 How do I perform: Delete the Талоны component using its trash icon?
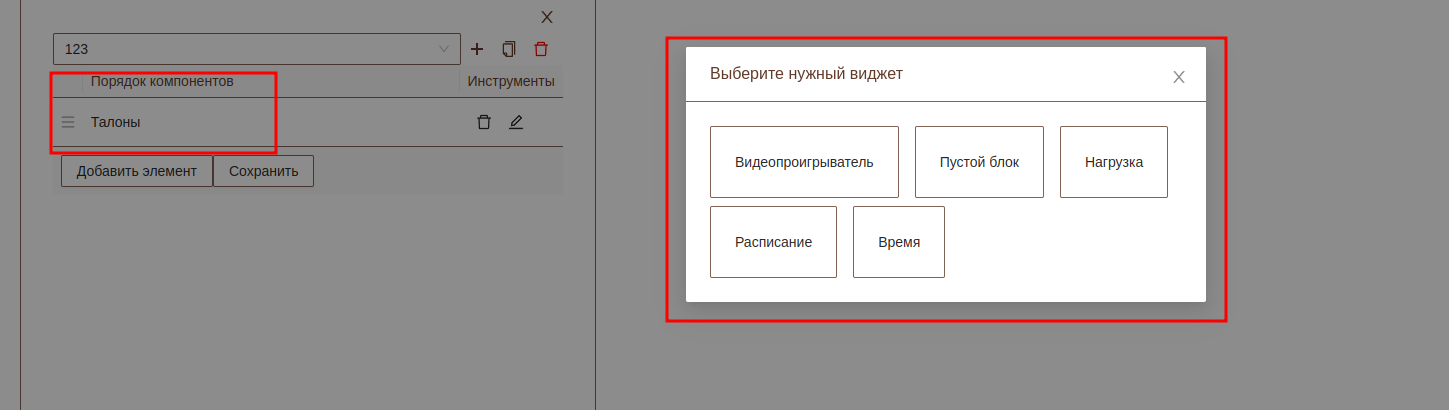(x=484, y=122)
